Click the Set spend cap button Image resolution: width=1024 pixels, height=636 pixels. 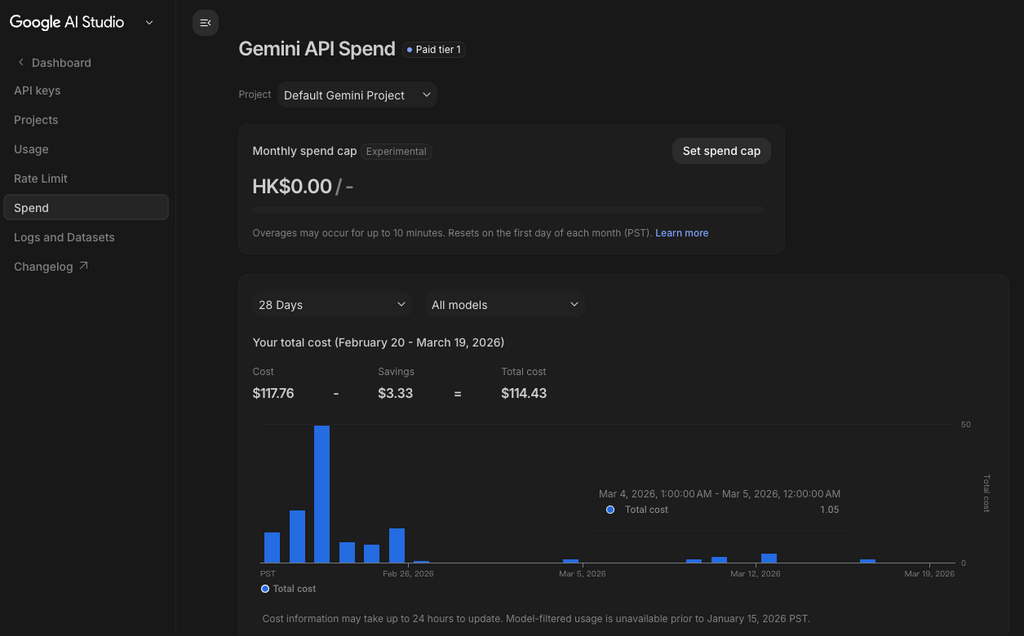(x=721, y=150)
